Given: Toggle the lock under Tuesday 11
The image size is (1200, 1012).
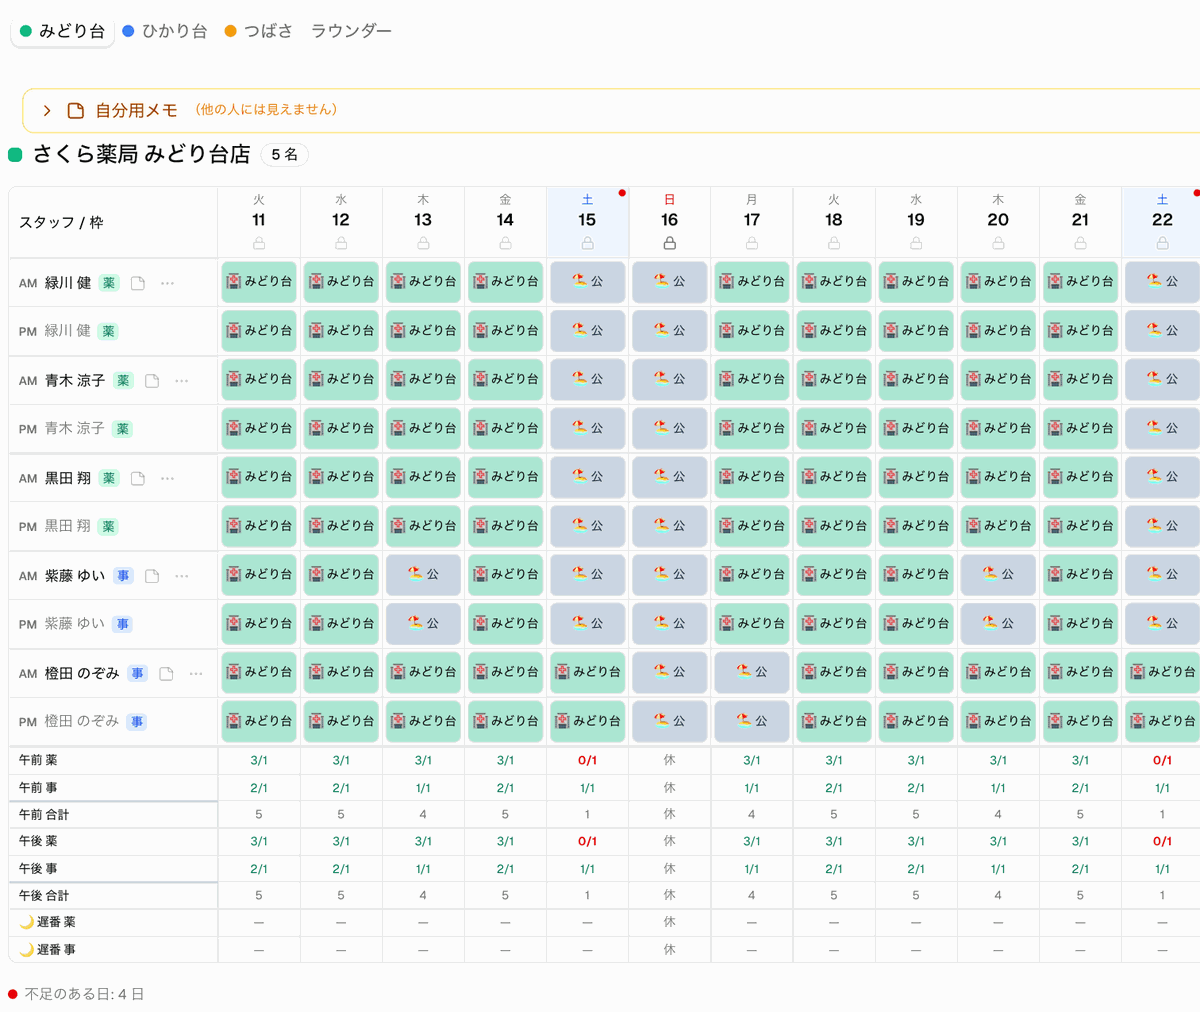Looking at the screenshot, I should 259,243.
